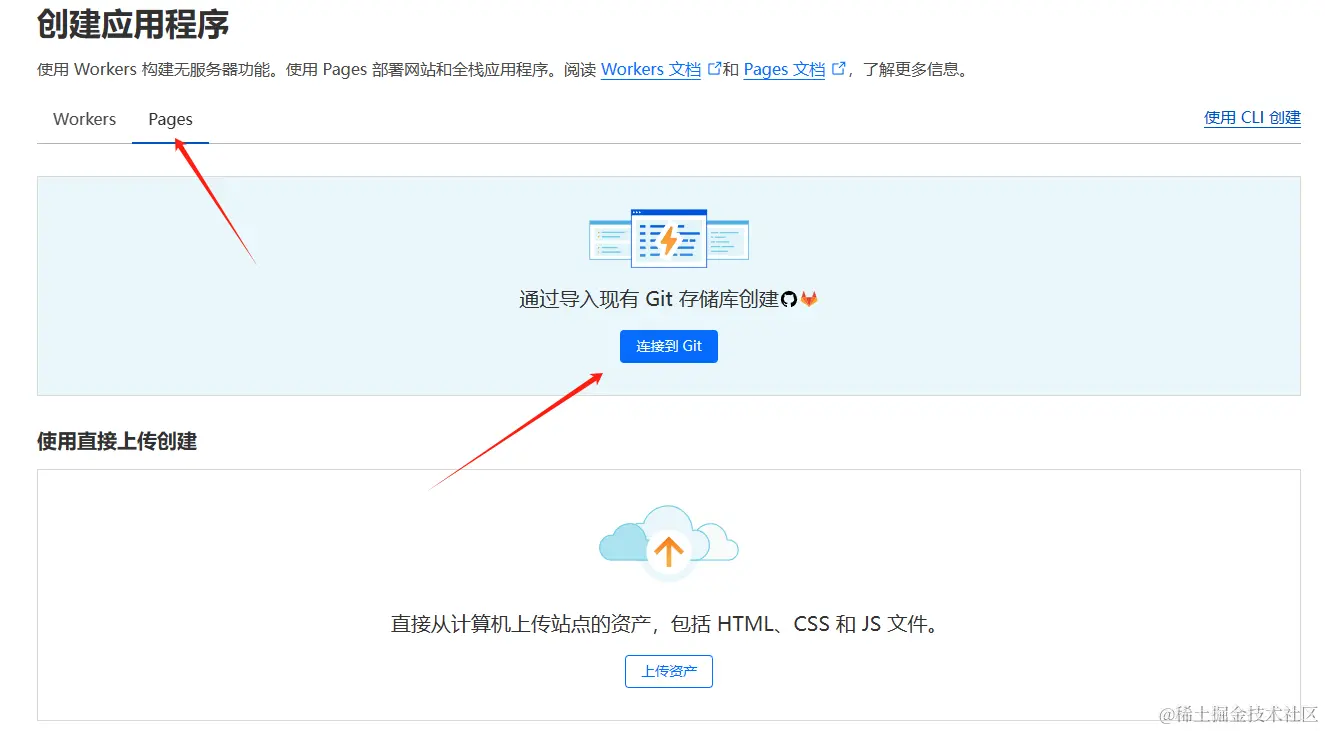Click external-link icon beside Workers 文档
The height and width of the screenshot is (731, 1325).
click(714, 68)
